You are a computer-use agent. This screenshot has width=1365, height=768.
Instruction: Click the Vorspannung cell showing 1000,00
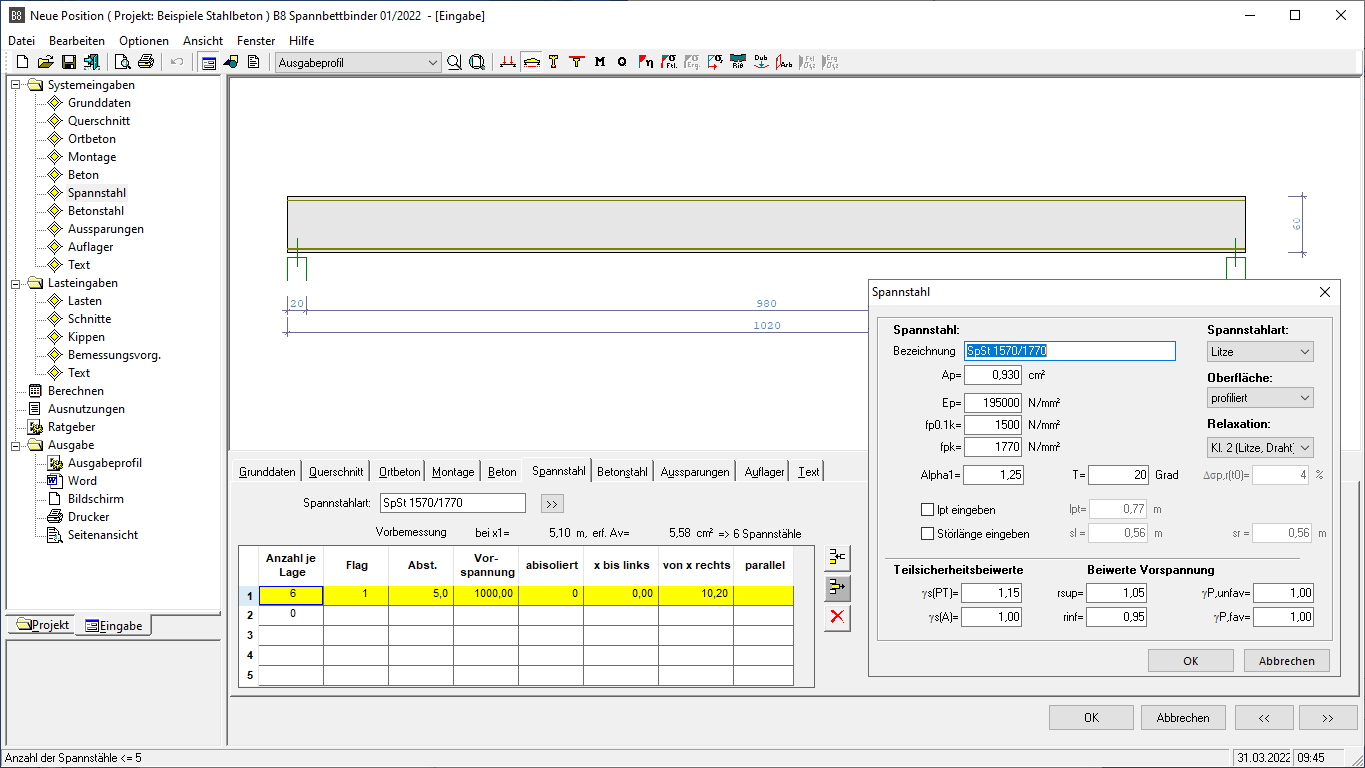[486, 595]
